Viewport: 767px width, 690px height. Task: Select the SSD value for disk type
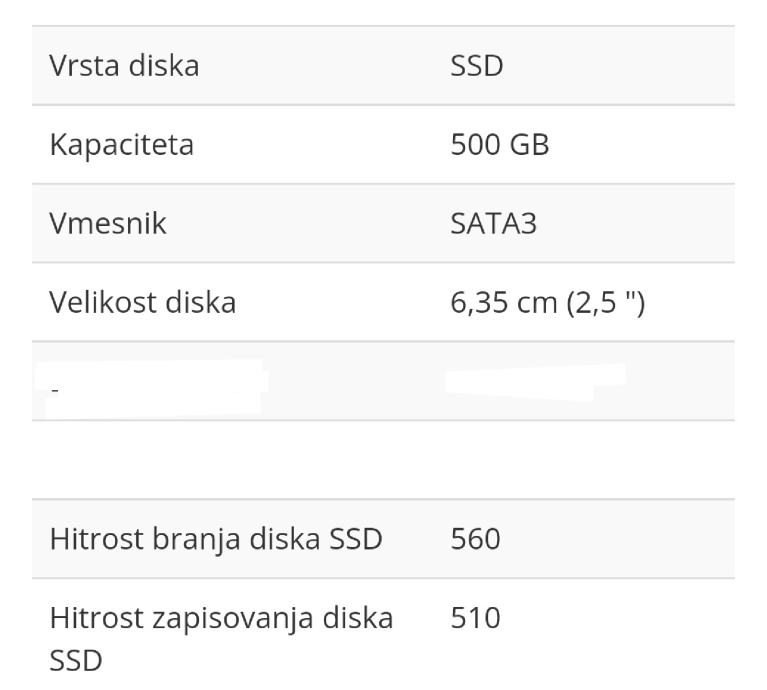point(475,67)
